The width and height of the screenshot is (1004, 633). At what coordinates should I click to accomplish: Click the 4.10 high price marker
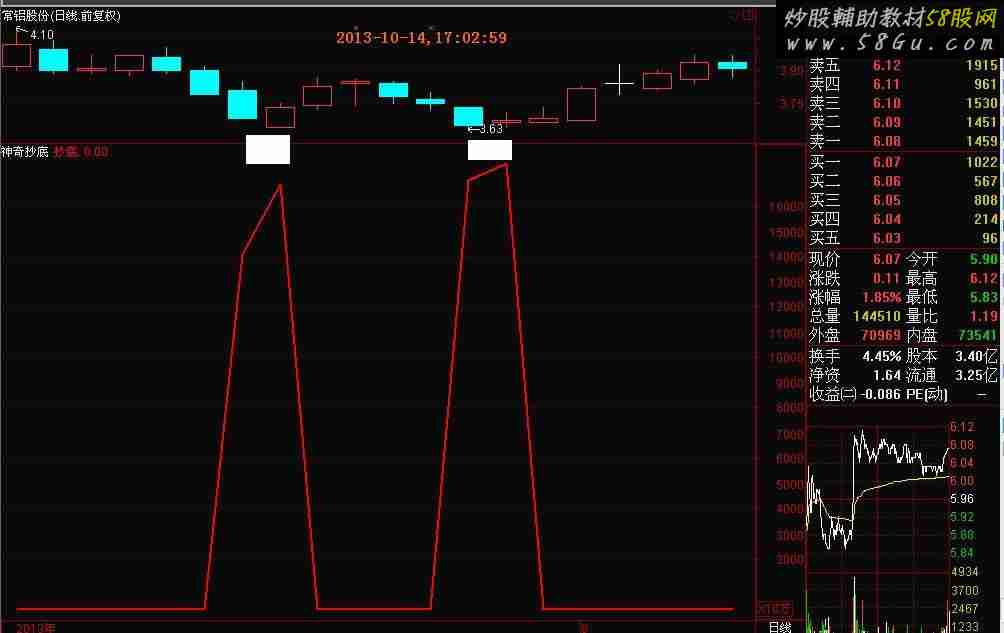[x=41, y=35]
